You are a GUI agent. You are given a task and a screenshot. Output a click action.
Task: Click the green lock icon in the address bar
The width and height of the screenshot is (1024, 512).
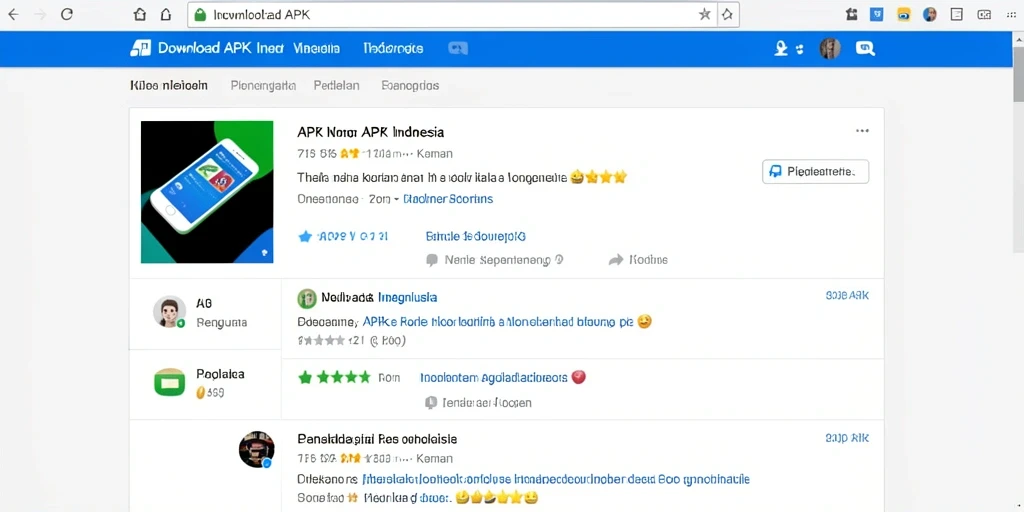click(x=200, y=14)
